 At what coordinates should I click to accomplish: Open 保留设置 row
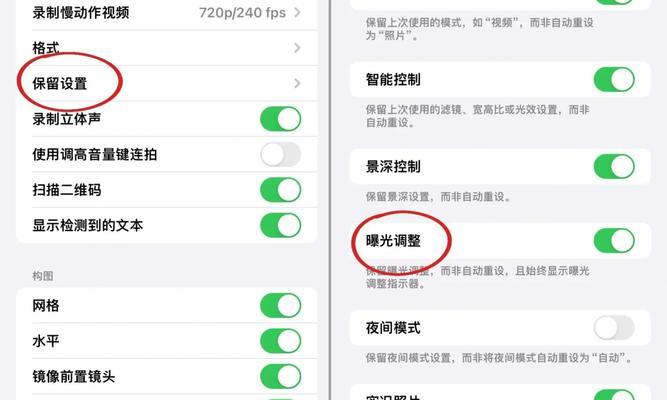click(x=167, y=83)
